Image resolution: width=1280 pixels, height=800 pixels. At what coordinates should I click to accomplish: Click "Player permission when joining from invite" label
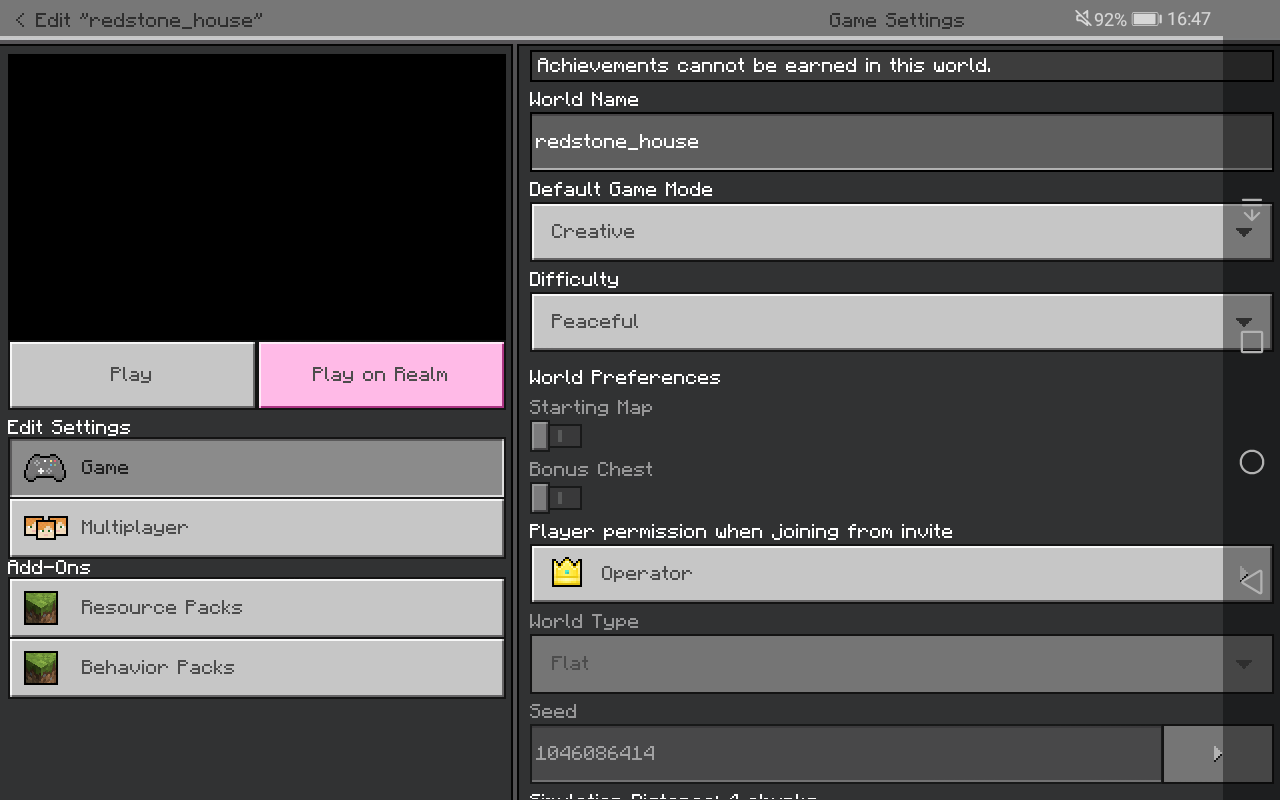click(741, 532)
